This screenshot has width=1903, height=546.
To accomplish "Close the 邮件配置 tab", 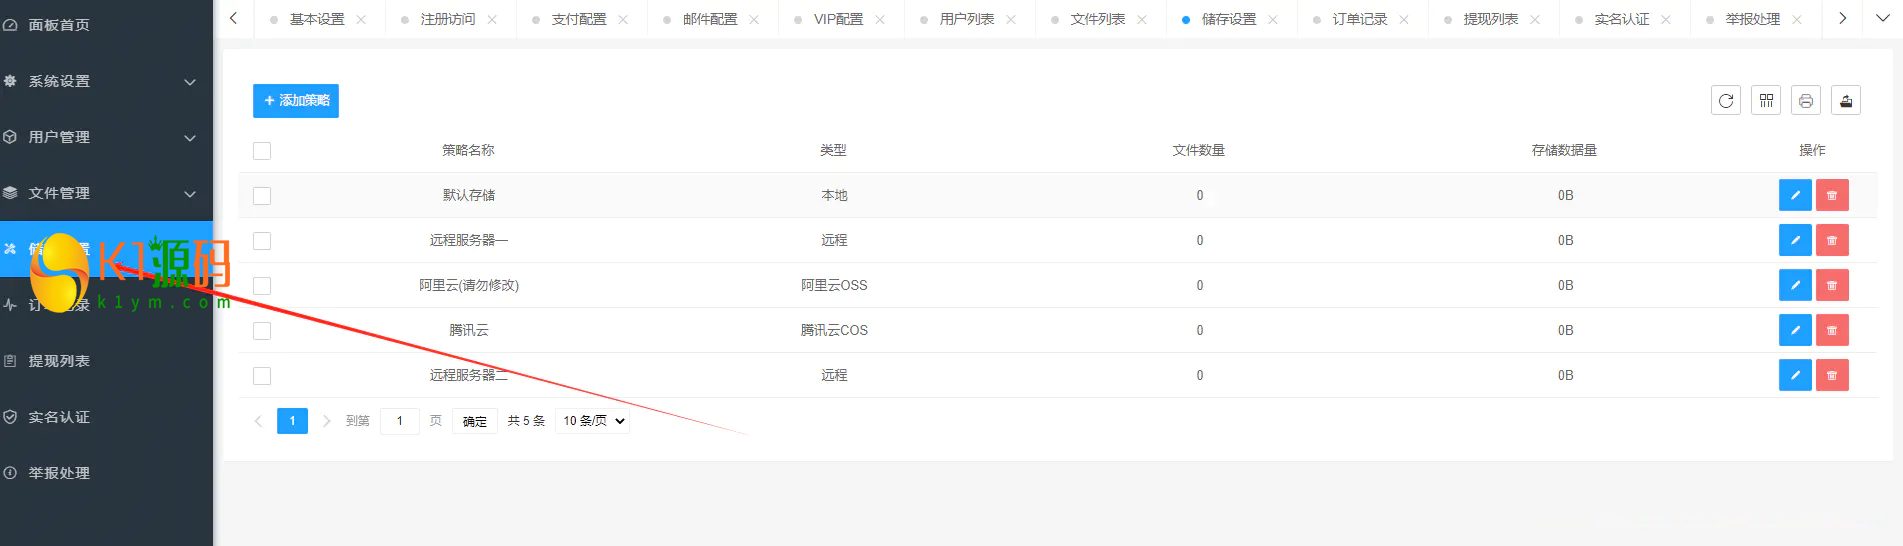I will (754, 20).
